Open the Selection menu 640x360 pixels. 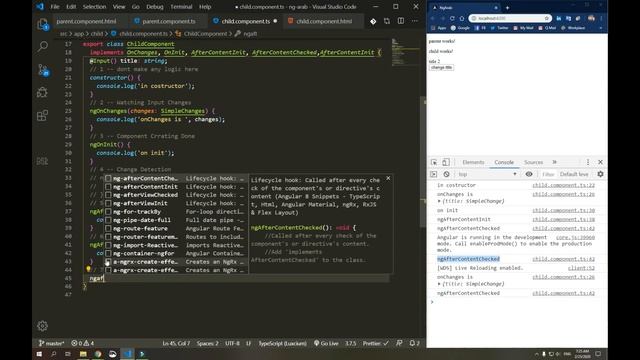click(94, 7)
